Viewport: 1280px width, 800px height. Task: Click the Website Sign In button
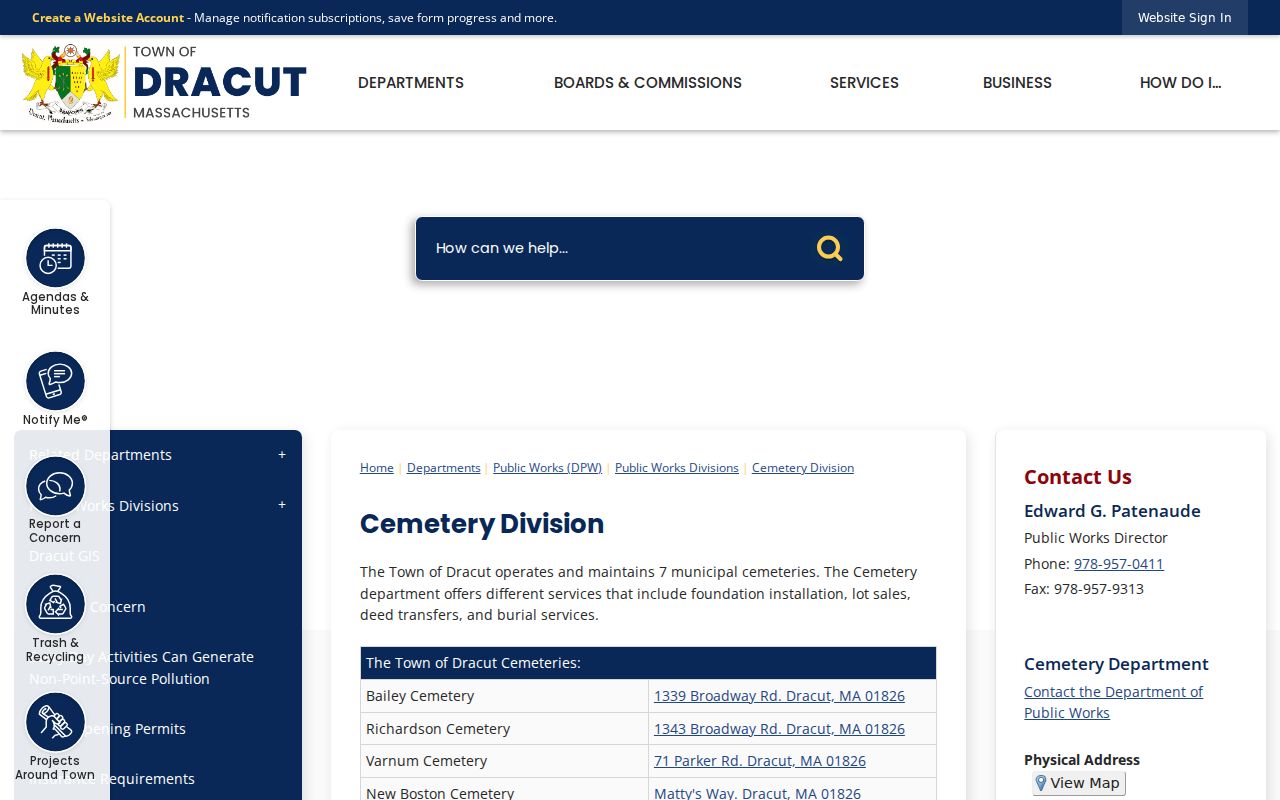(1184, 18)
